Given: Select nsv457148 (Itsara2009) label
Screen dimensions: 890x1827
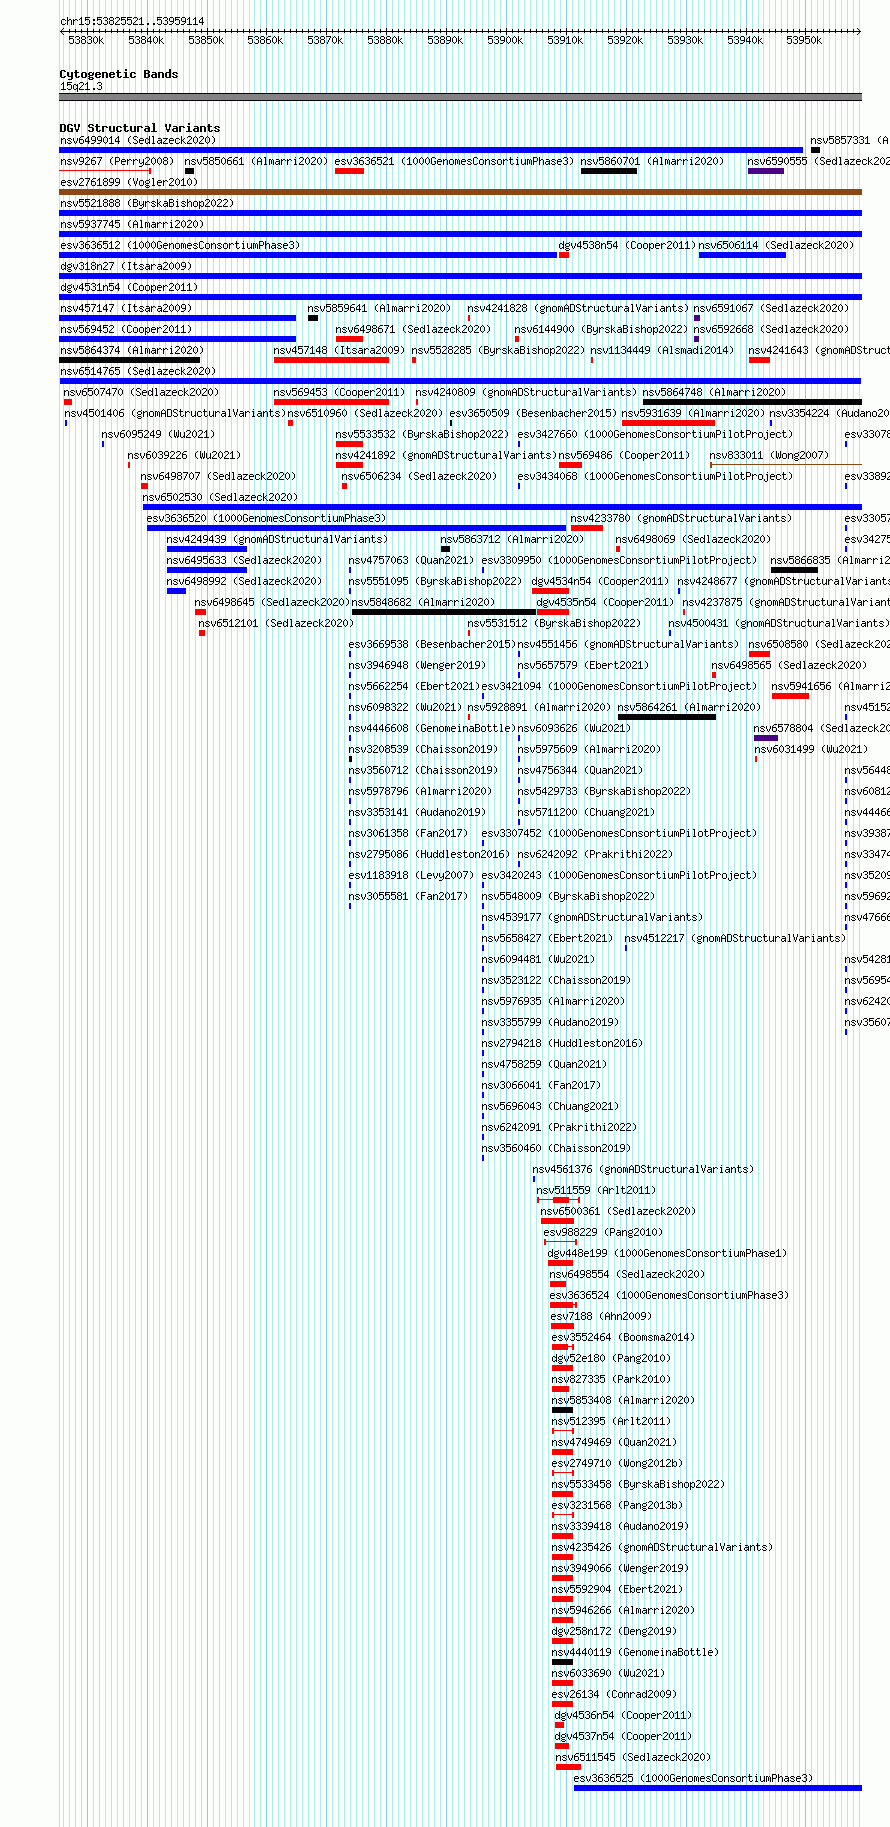Looking at the screenshot, I should [340, 350].
